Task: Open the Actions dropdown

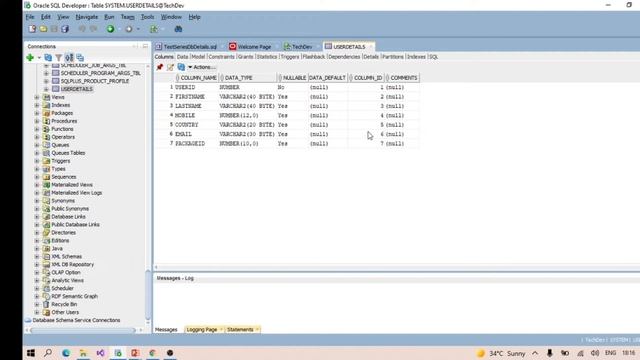Action: pyautogui.click(x=202, y=67)
